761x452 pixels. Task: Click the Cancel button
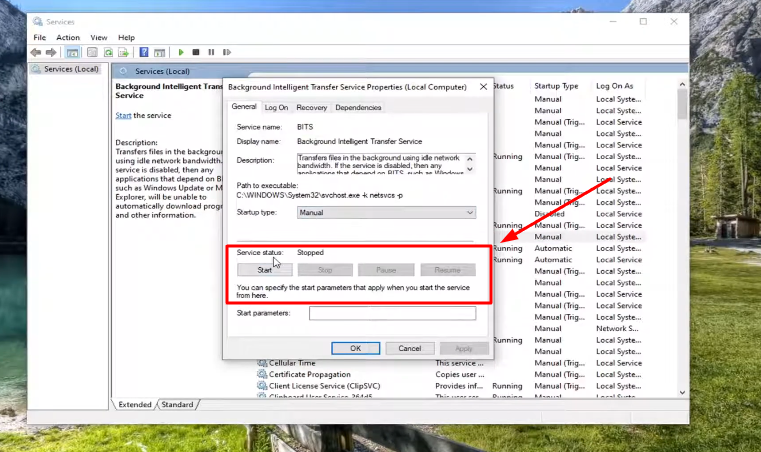coord(410,348)
